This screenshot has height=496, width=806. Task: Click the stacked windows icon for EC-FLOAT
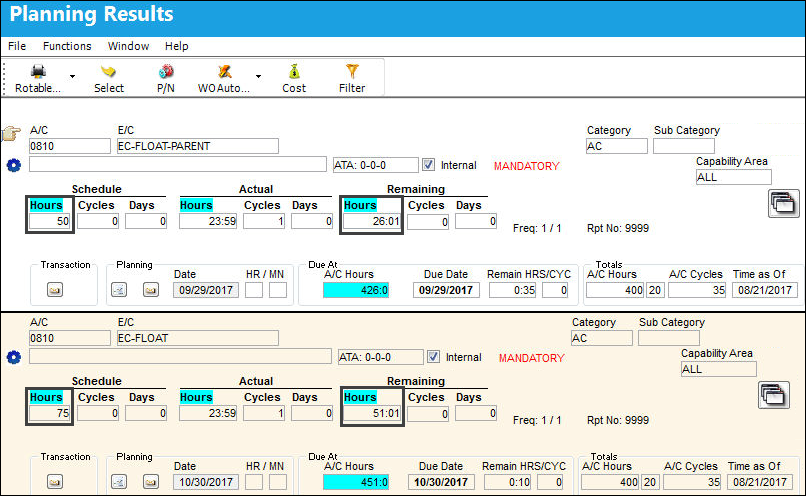(774, 395)
